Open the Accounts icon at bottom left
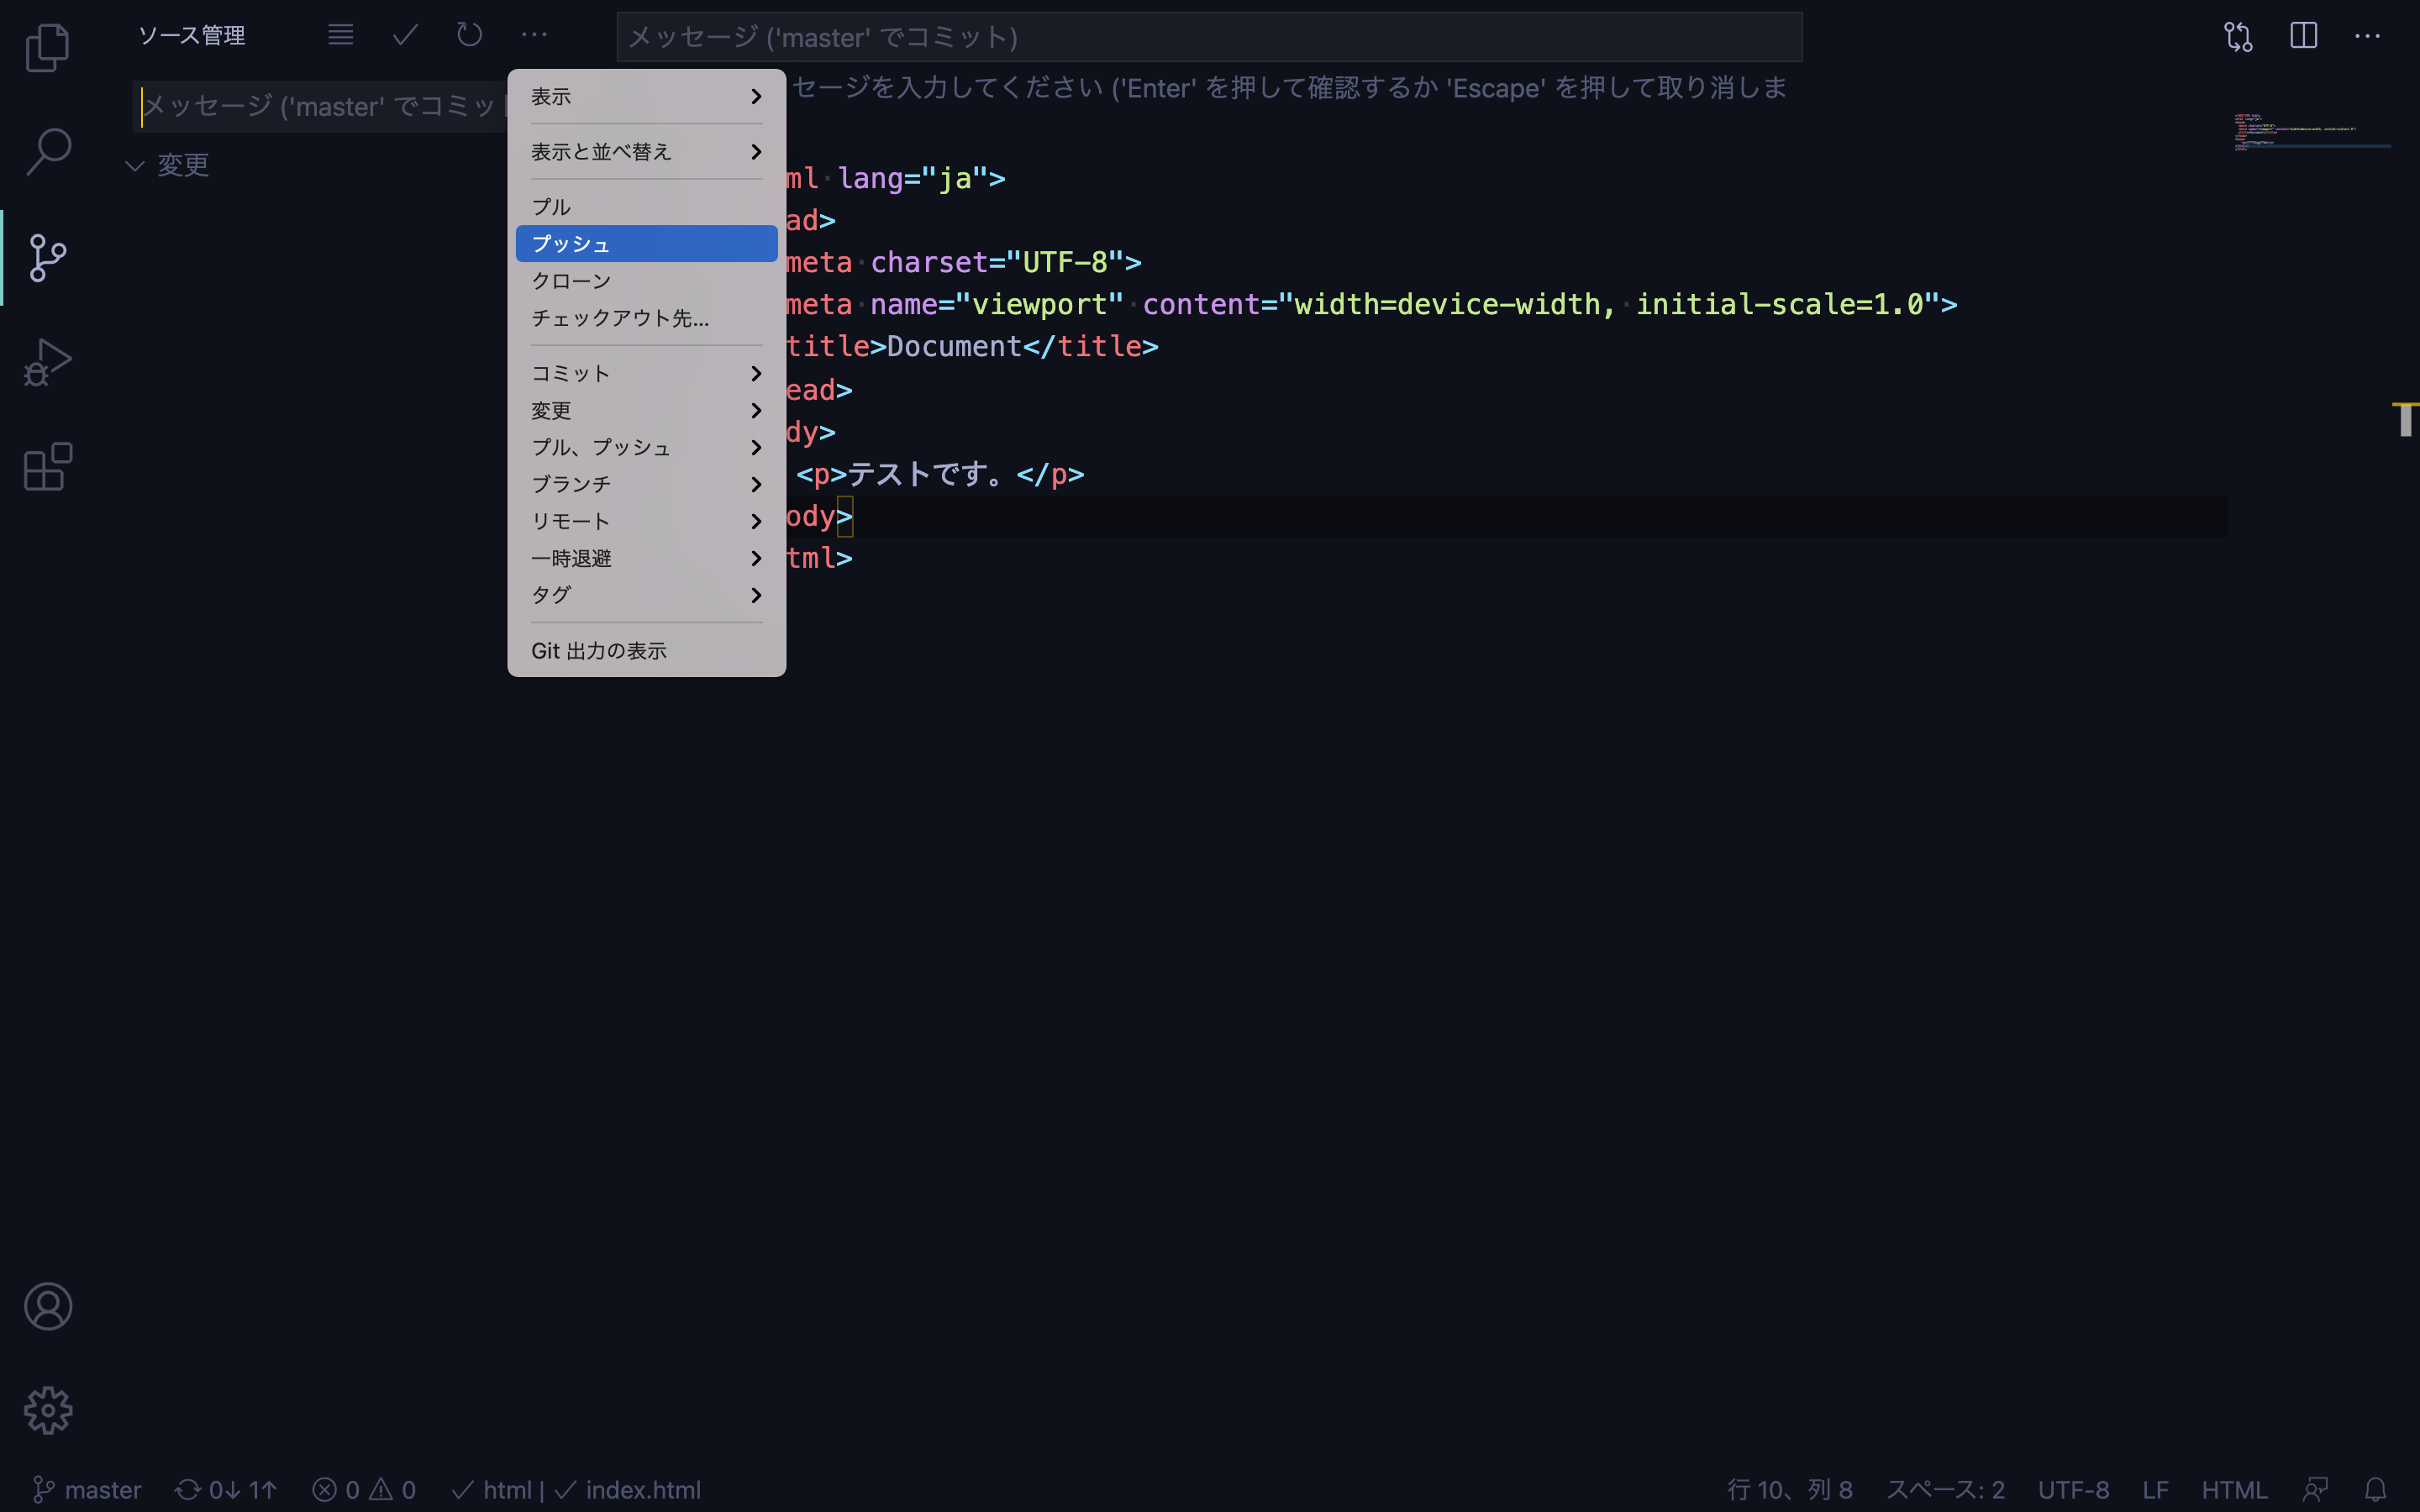Image resolution: width=2420 pixels, height=1512 pixels. (x=47, y=1306)
